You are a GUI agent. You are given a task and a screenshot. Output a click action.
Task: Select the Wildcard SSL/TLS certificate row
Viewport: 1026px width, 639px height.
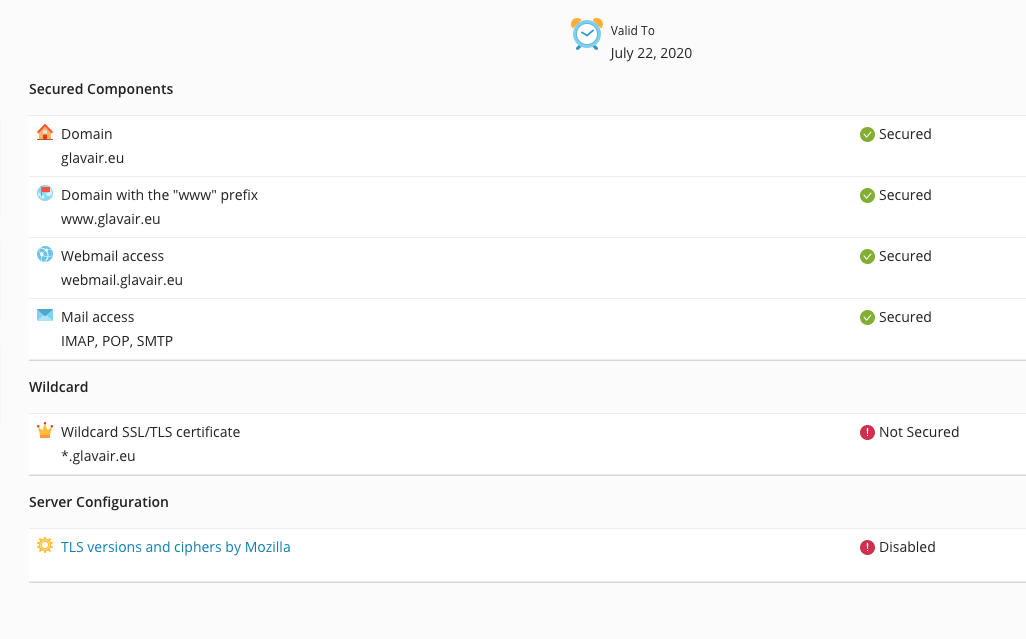pyautogui.click(x=527, y=444)
